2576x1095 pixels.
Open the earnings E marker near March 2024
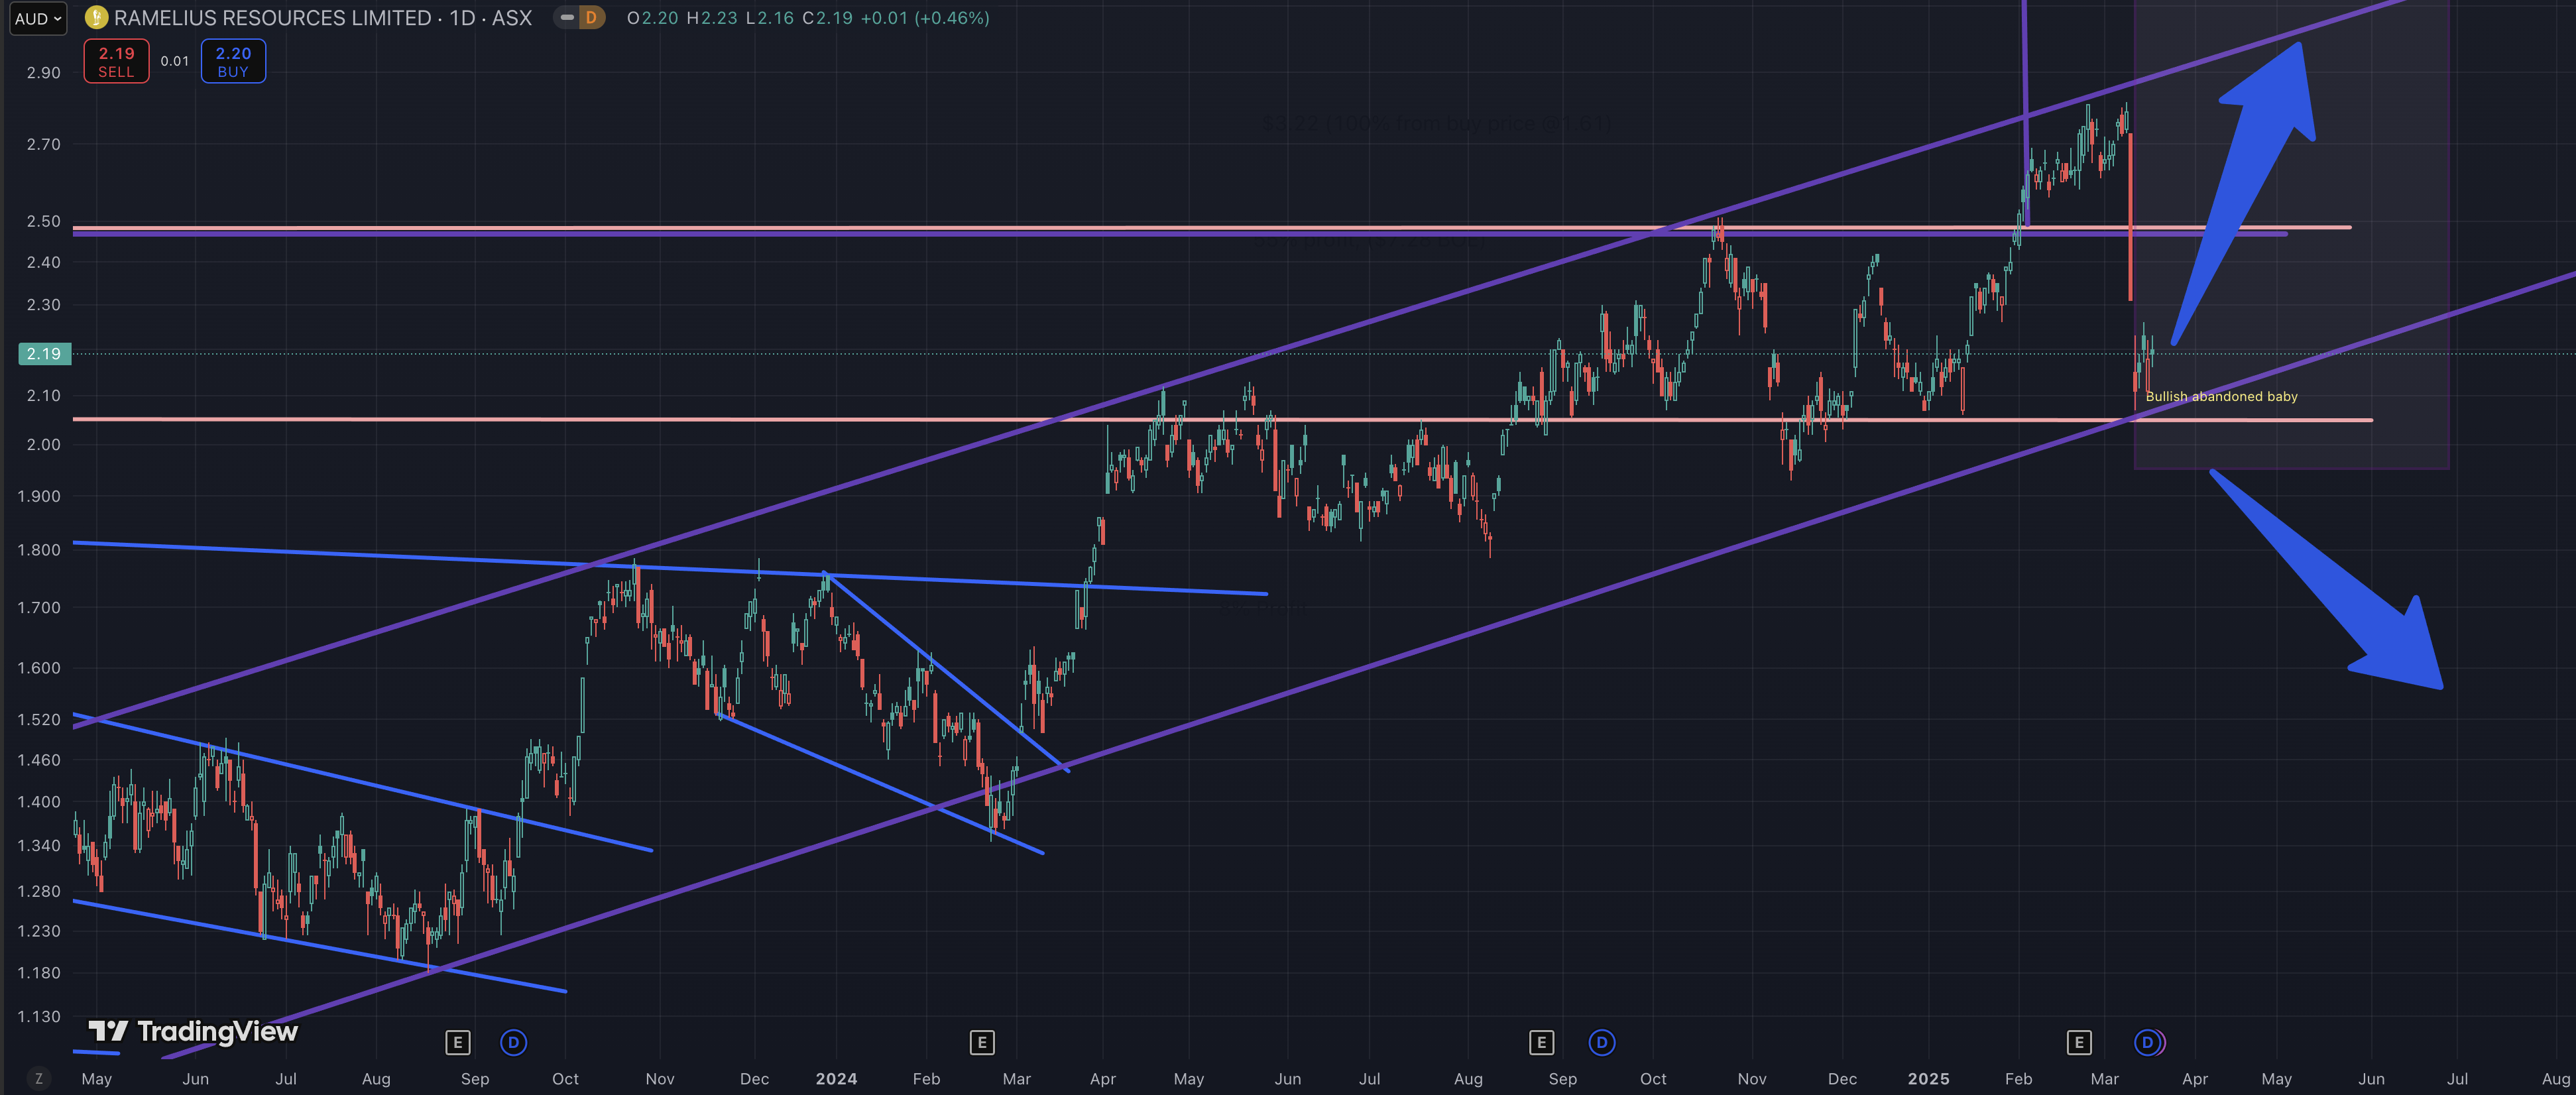pyautogui.click(x=982, y=1043)
